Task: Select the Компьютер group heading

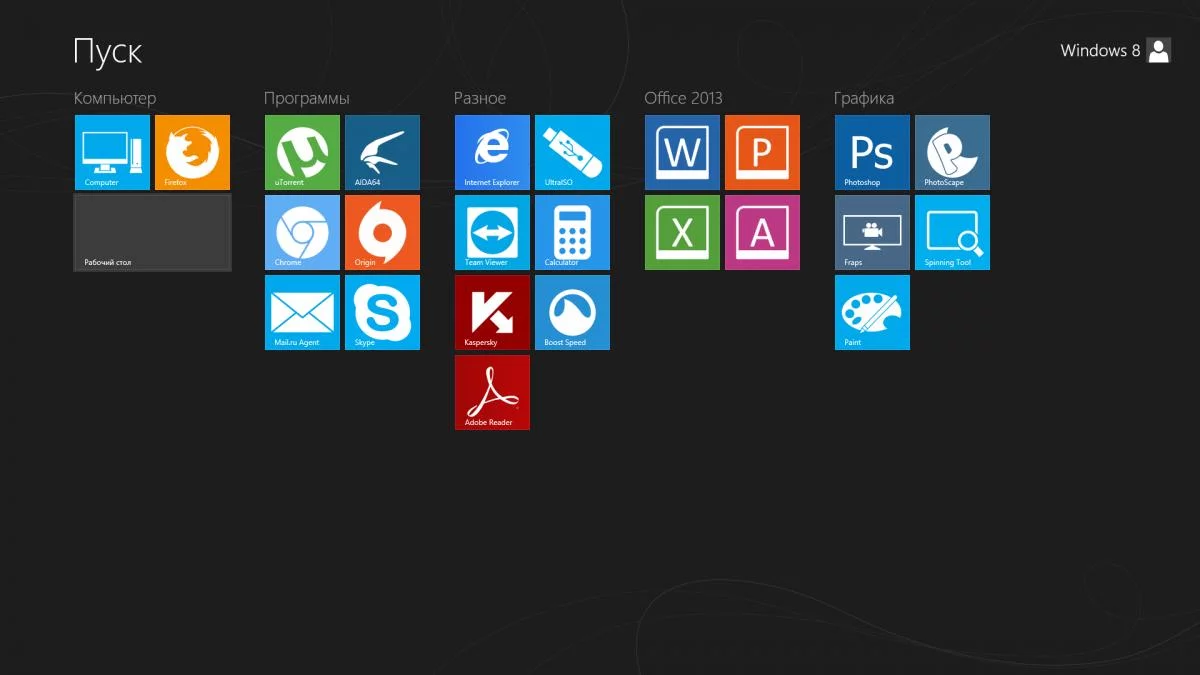Action: (x=115, y=98)
